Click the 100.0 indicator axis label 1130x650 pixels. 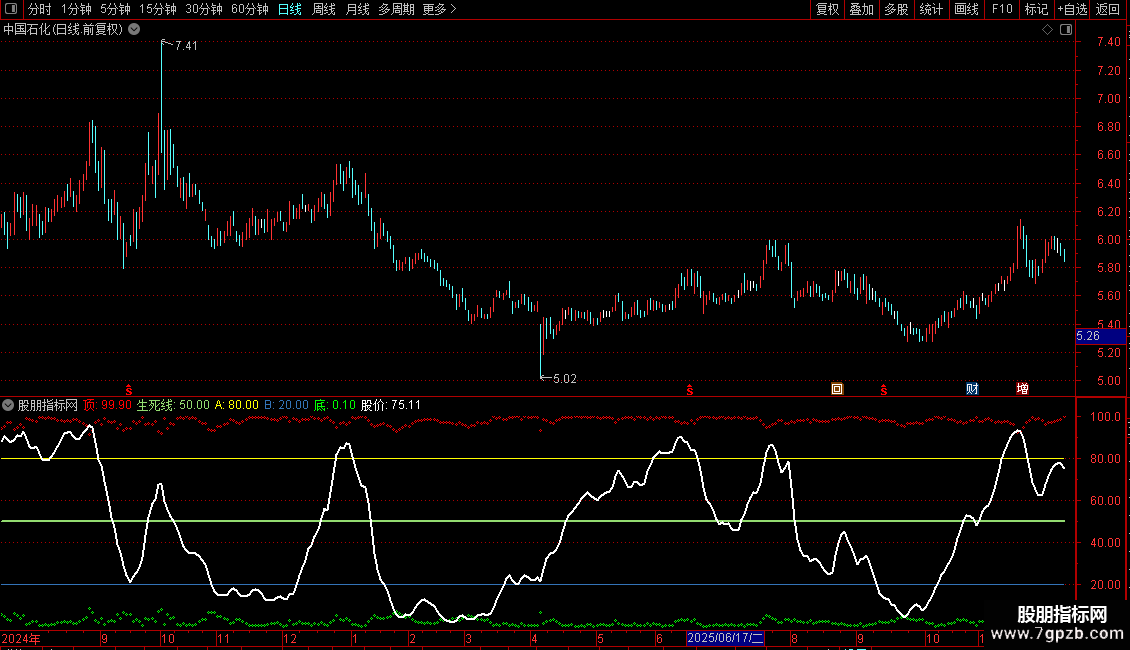tap(1105, 417)
